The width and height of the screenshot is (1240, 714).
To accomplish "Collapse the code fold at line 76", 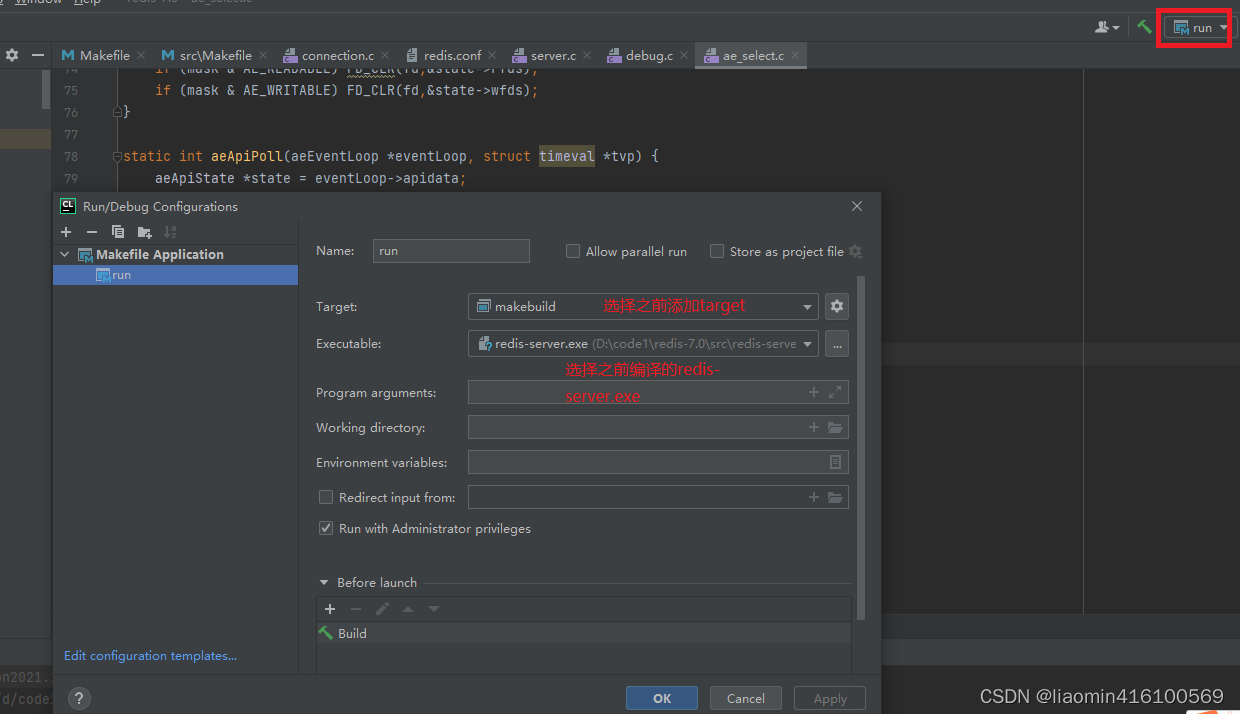I will pos(118,112).
